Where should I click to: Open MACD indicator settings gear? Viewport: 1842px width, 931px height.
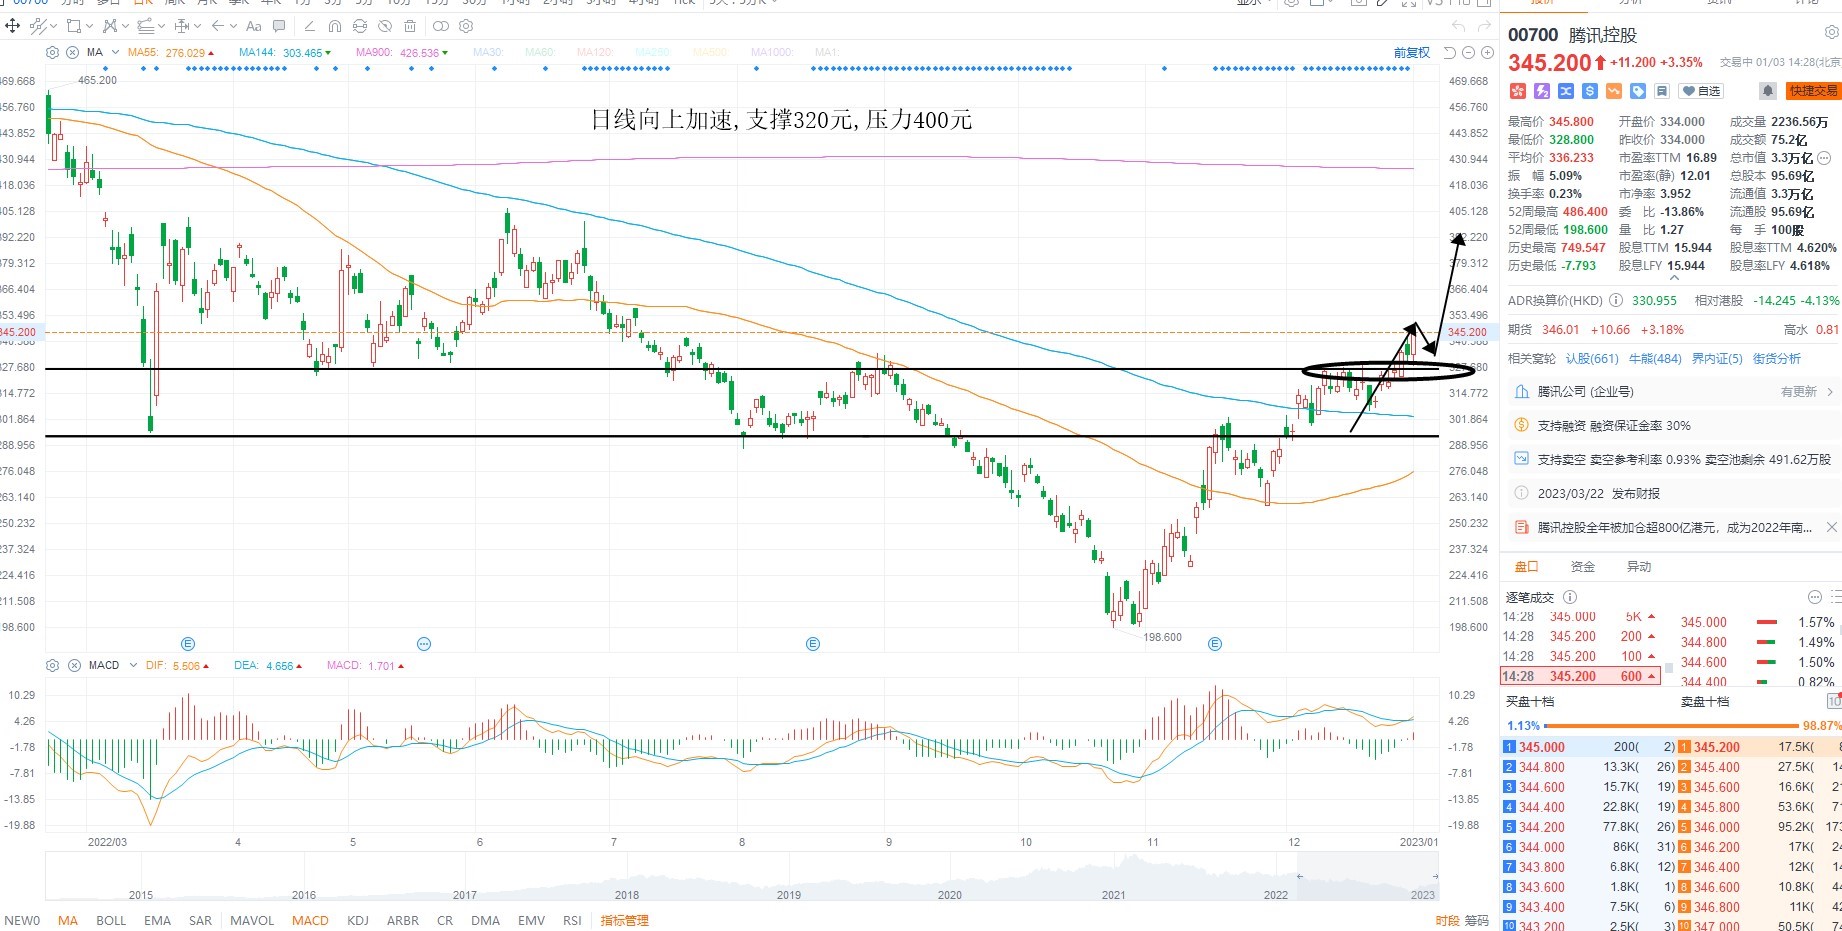53,665
